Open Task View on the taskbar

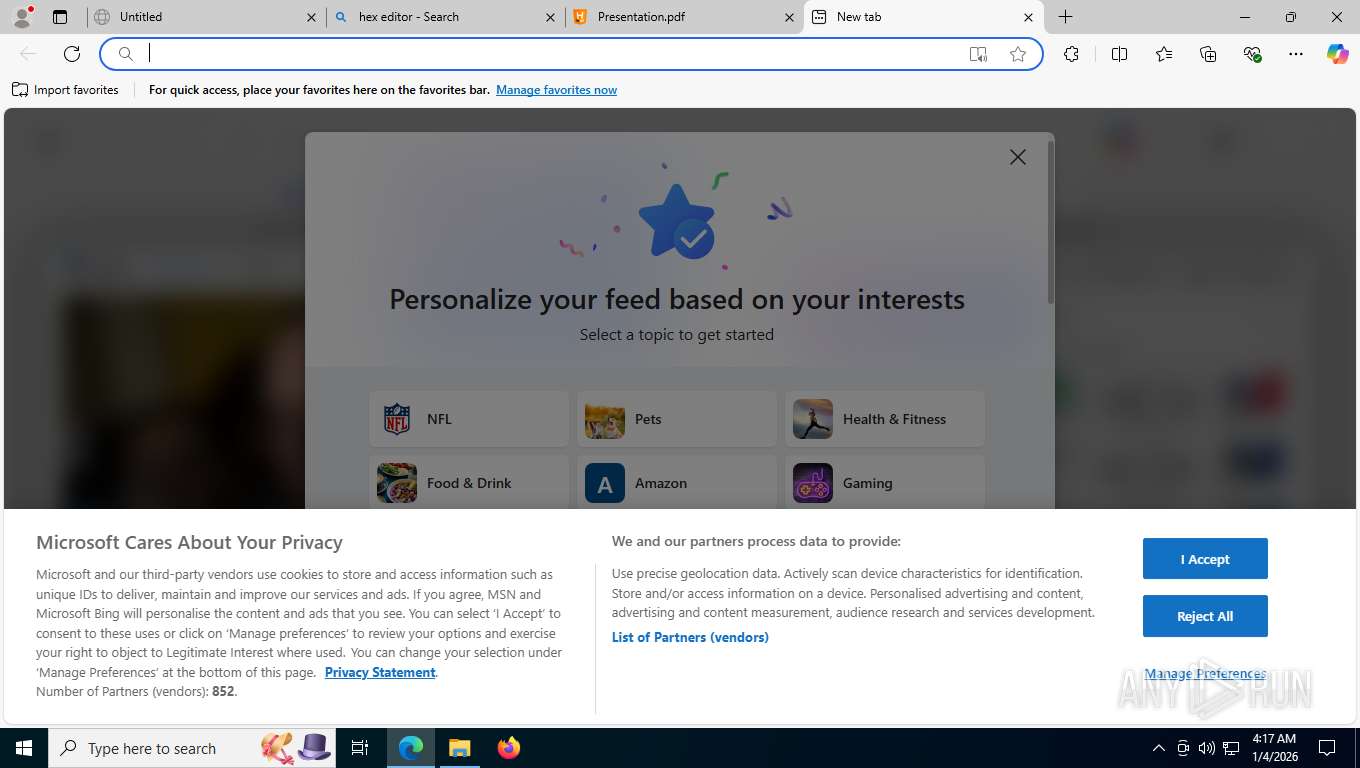click(360, 748)
